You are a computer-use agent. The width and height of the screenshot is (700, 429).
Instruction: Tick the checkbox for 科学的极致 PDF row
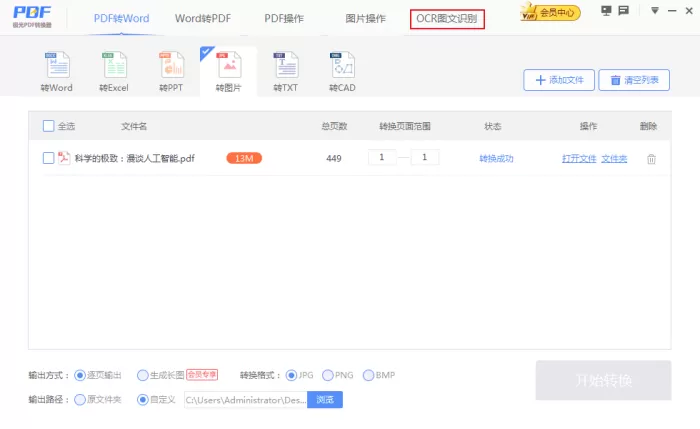click(49, 158)
